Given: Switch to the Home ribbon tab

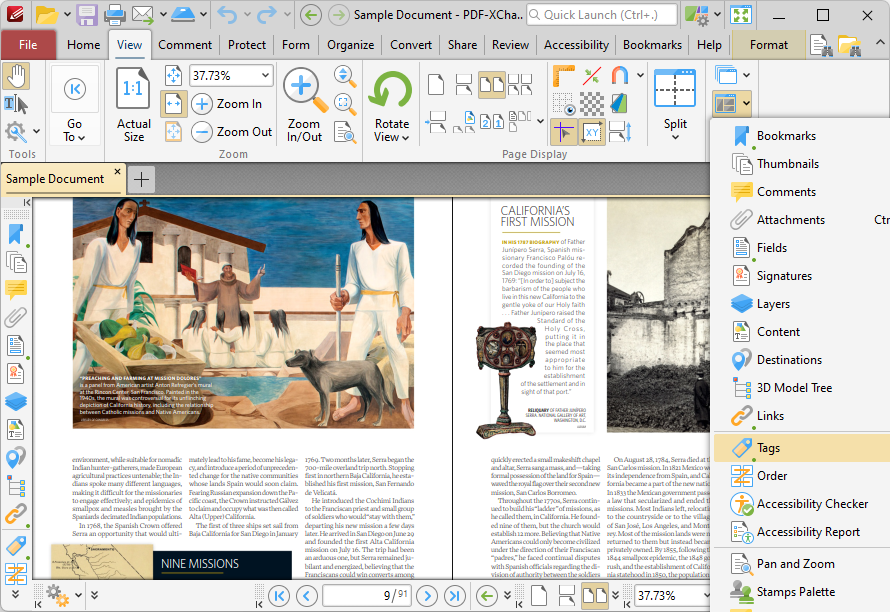Looking at the screenshot, I should (x=83, y=45).
